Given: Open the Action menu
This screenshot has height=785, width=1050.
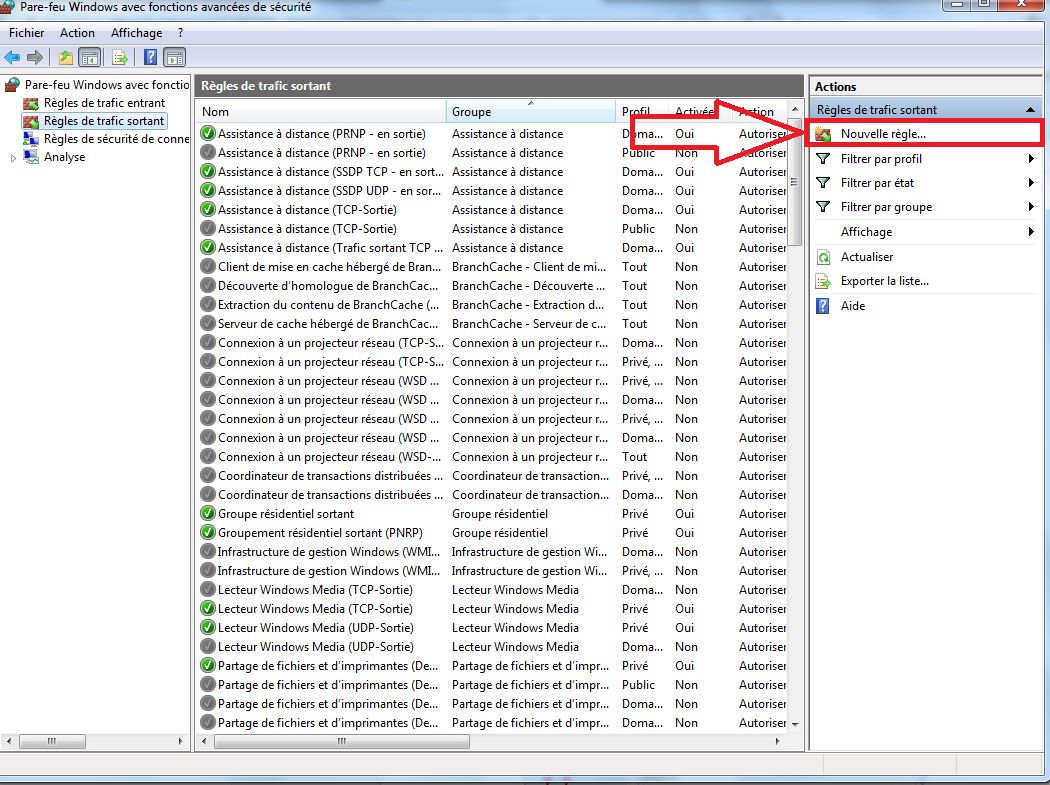Looking at the screenshot, I should coord(77,33).
